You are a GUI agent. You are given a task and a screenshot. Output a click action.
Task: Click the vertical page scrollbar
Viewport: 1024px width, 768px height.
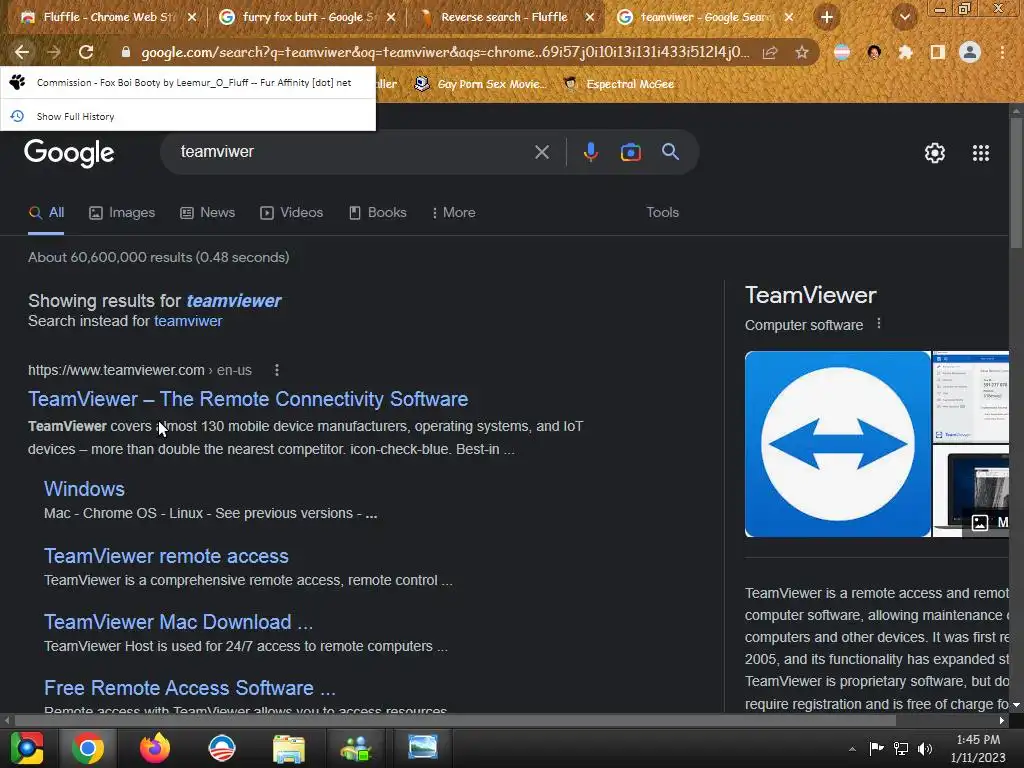coord(1016,184)
